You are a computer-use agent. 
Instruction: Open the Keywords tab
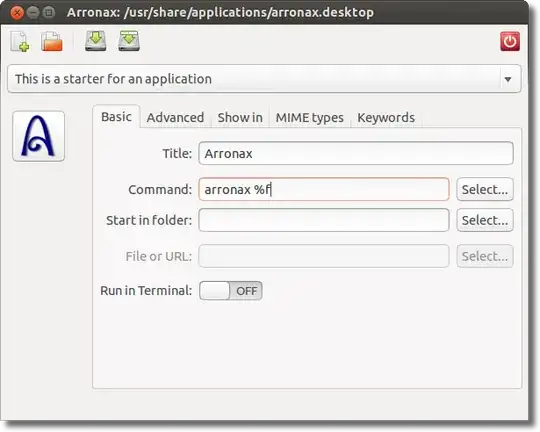(x=386, y=117)
